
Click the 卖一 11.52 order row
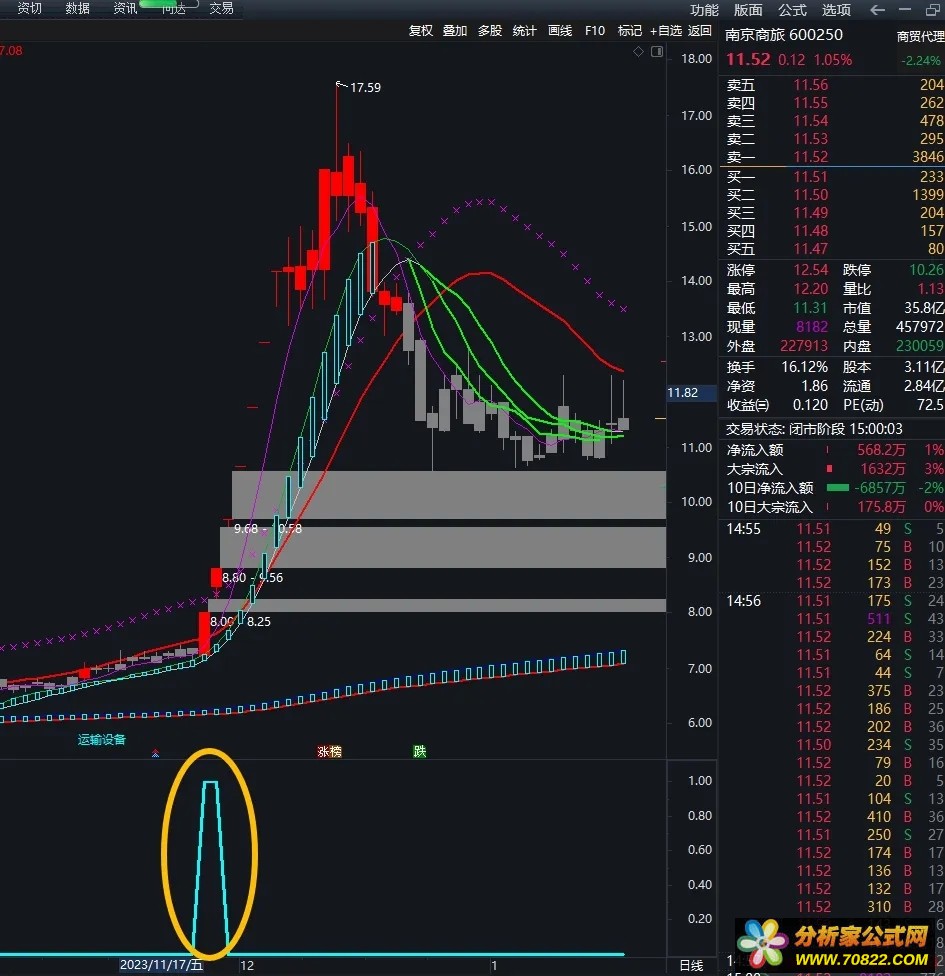click(835, 157)
